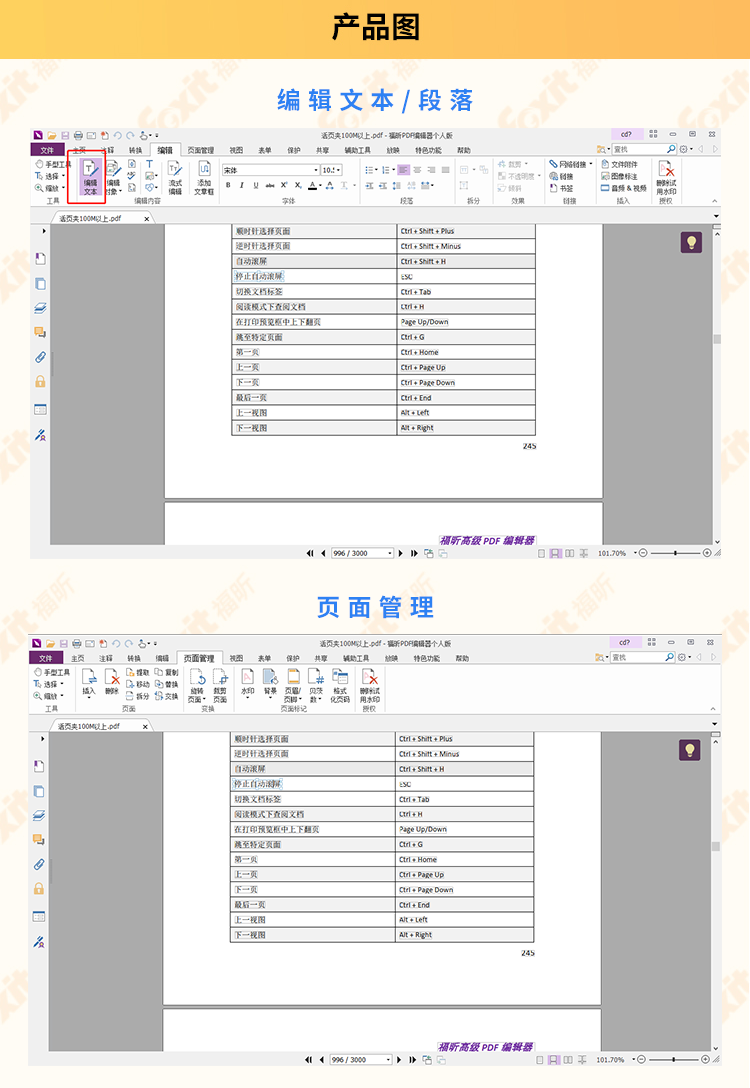Image resolution: width=750 pixels, height=1088 pixels.
Task: Click font color button in upper ribbon
Action: click(312, 185)
